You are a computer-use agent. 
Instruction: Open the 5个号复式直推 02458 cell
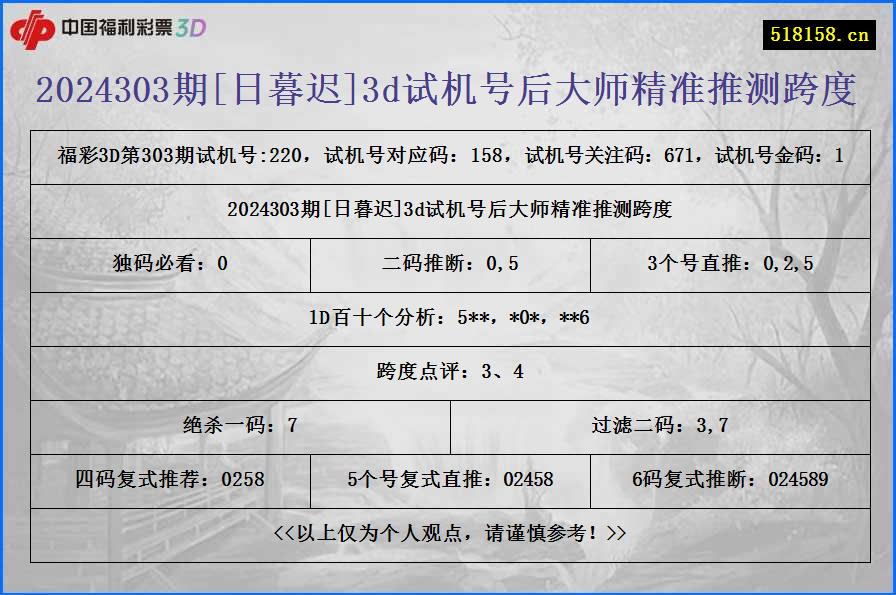(x=448, y=479)
